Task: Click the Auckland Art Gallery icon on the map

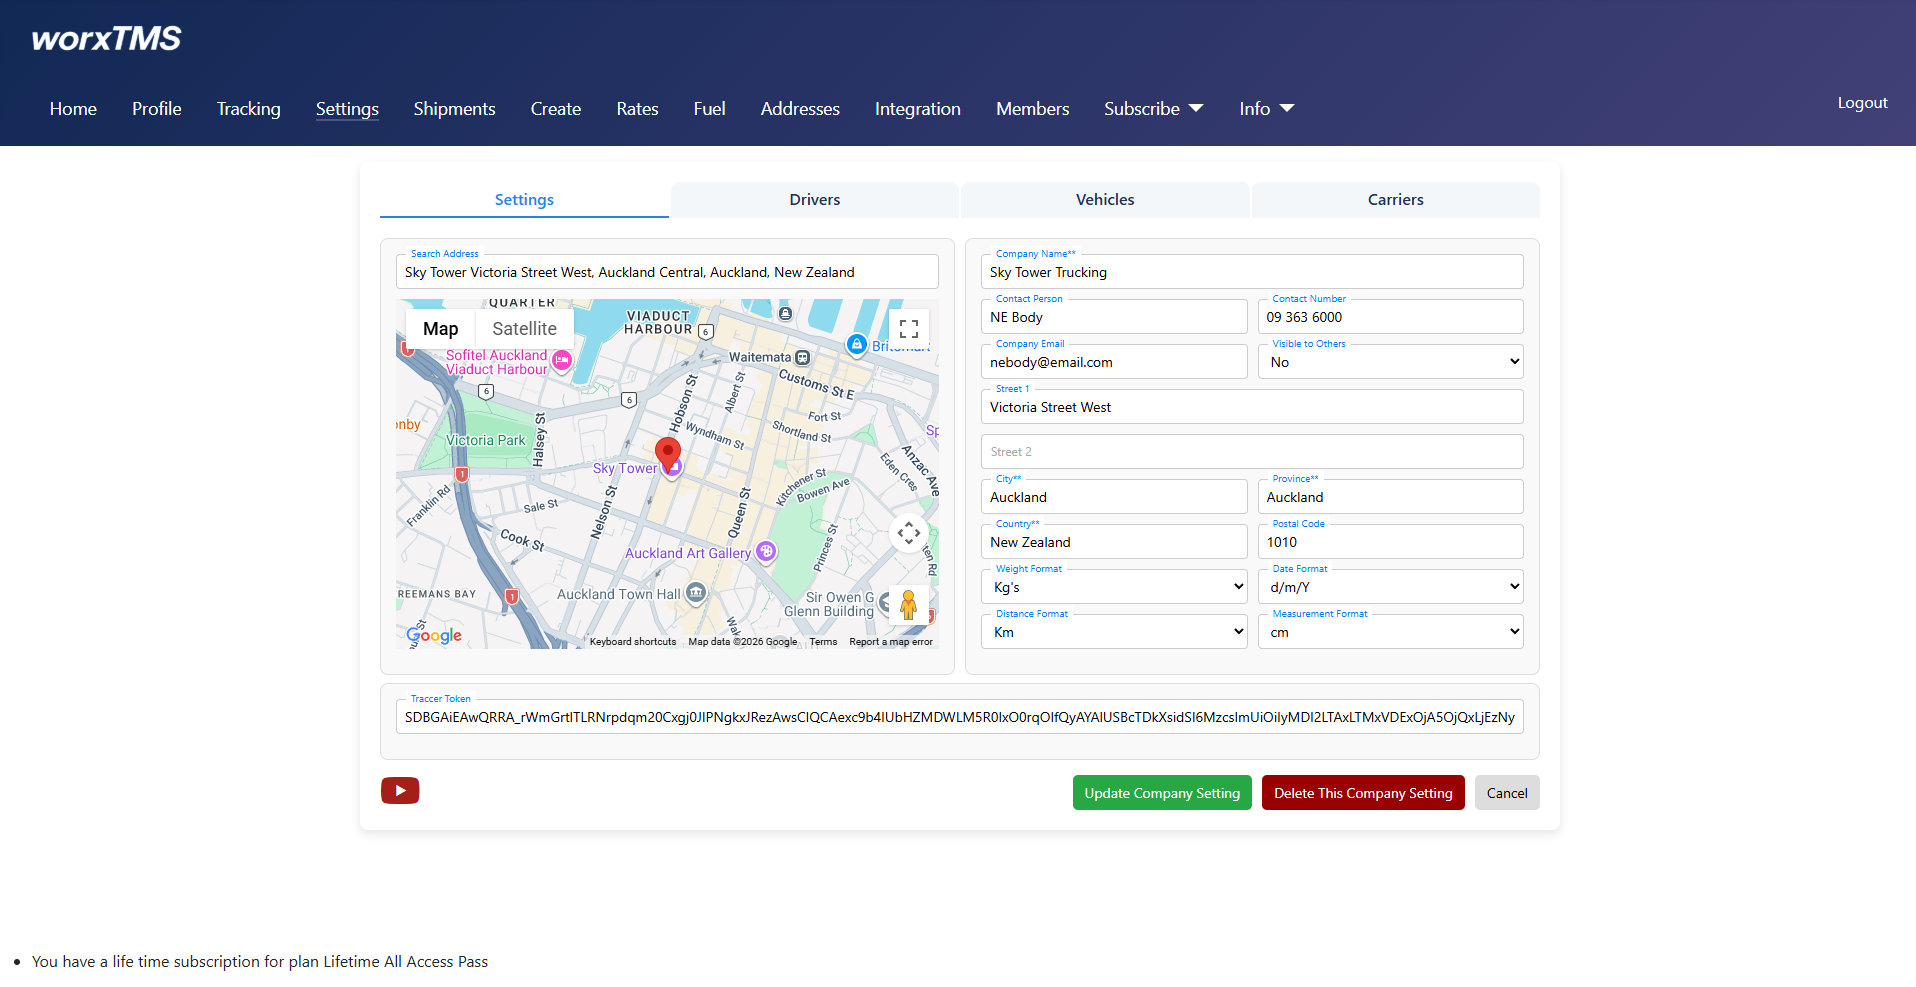Action: (764, 552)
